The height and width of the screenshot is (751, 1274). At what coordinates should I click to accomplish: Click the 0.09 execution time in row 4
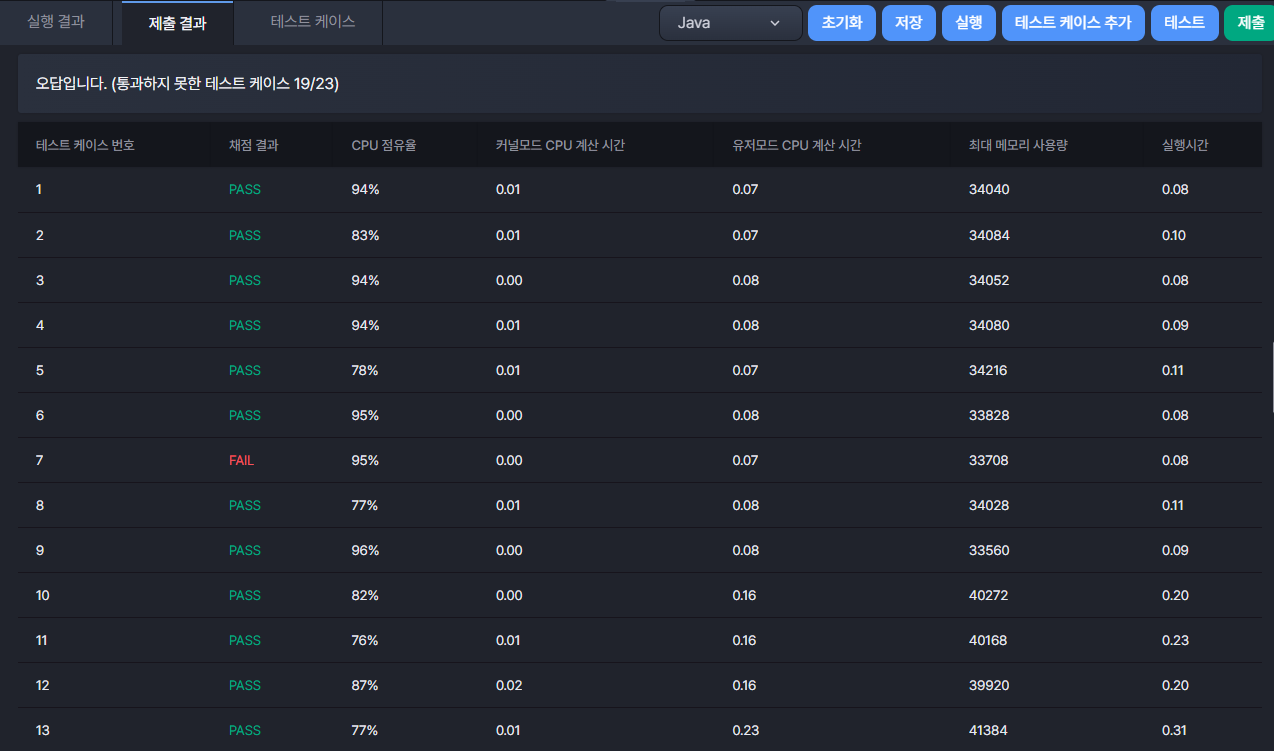point(1175,325)
